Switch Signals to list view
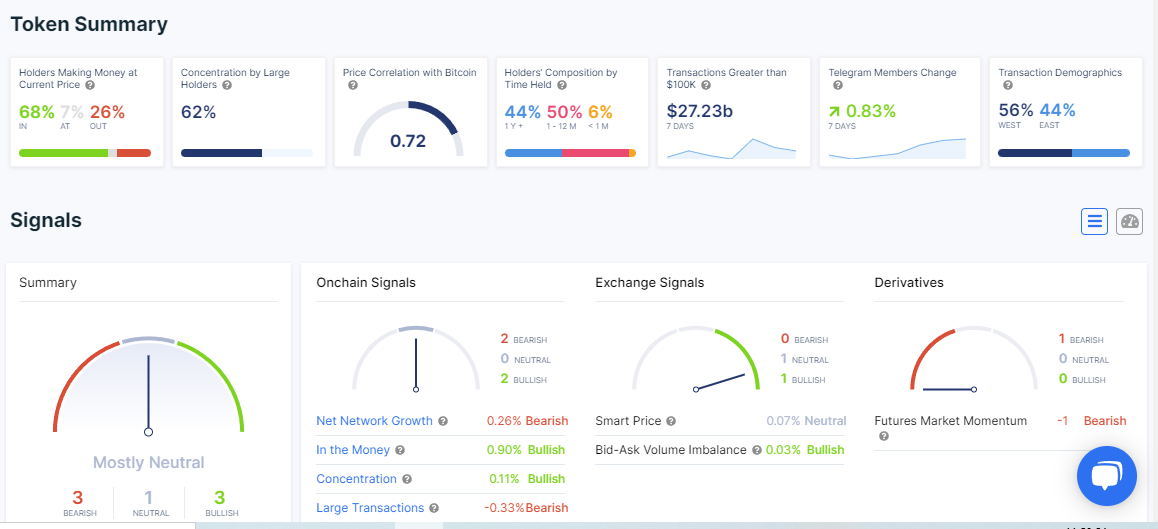 pyautogui.click(x=1094, y=221)
